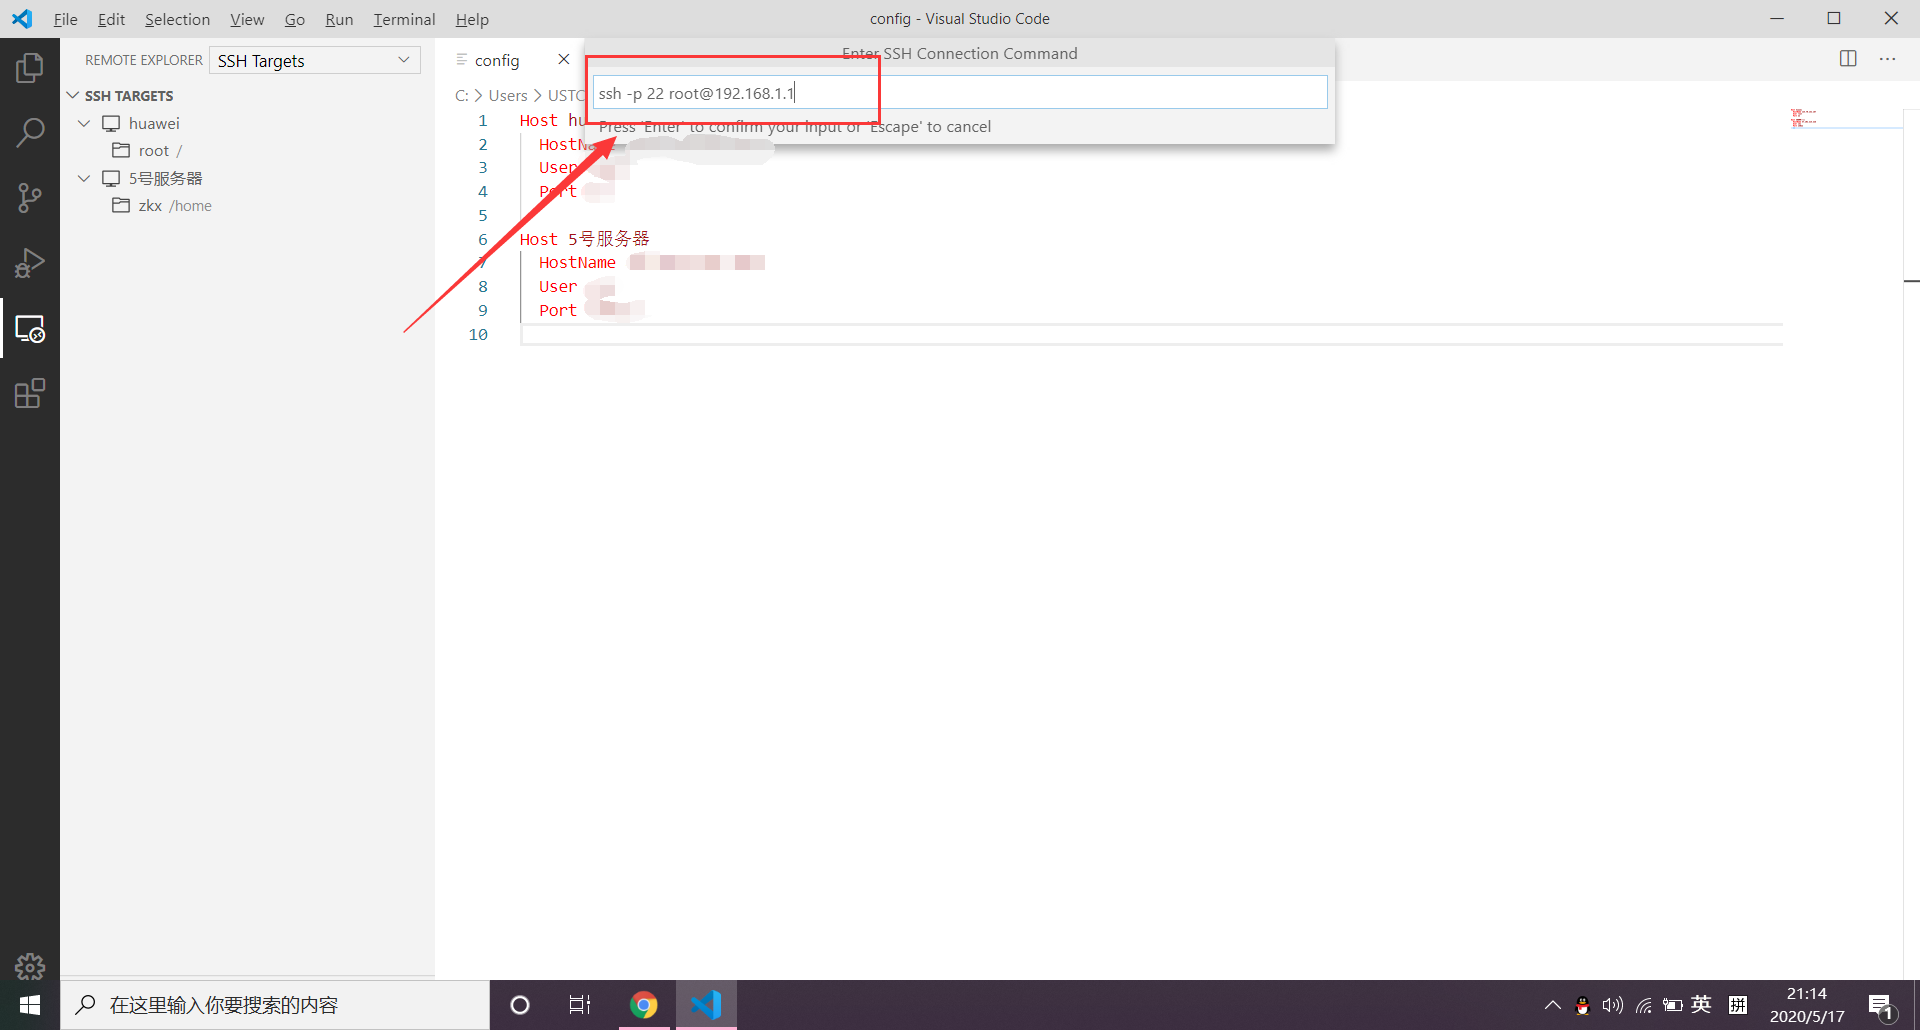Select the zkx /home folder entry
Image resolution: width=1920 pixels, height=1030 pixels.
[247, 205]
